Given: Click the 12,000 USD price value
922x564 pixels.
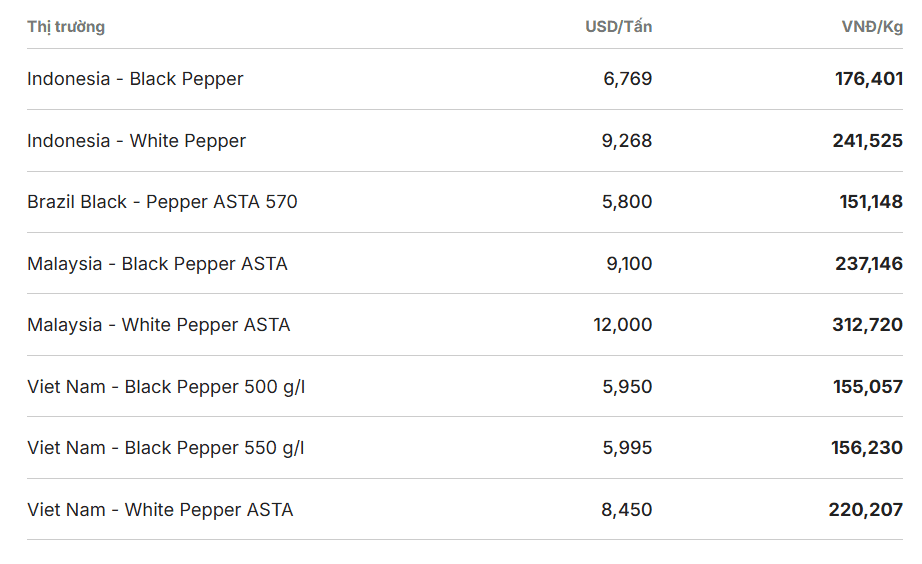Looking at the screenshot, I should click(623, 325).
